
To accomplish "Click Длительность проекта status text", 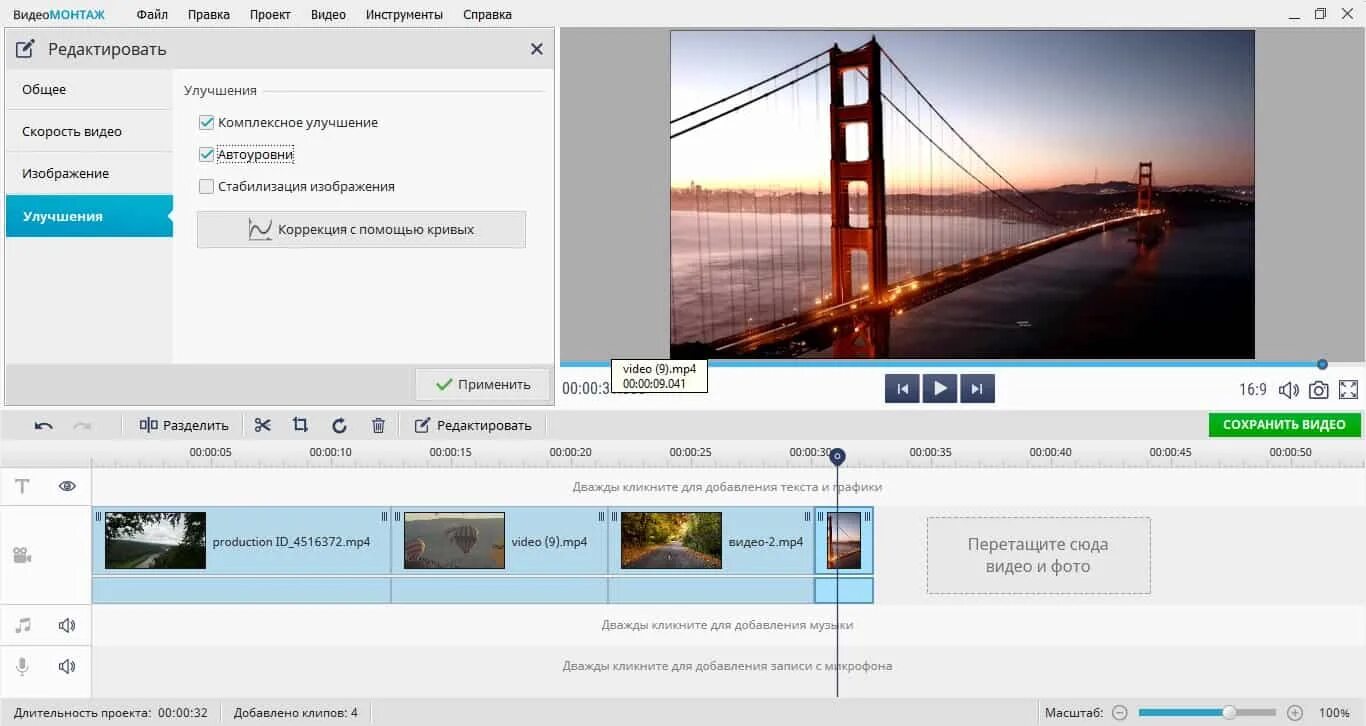I will pyautogui.click(x=111, y=713).
